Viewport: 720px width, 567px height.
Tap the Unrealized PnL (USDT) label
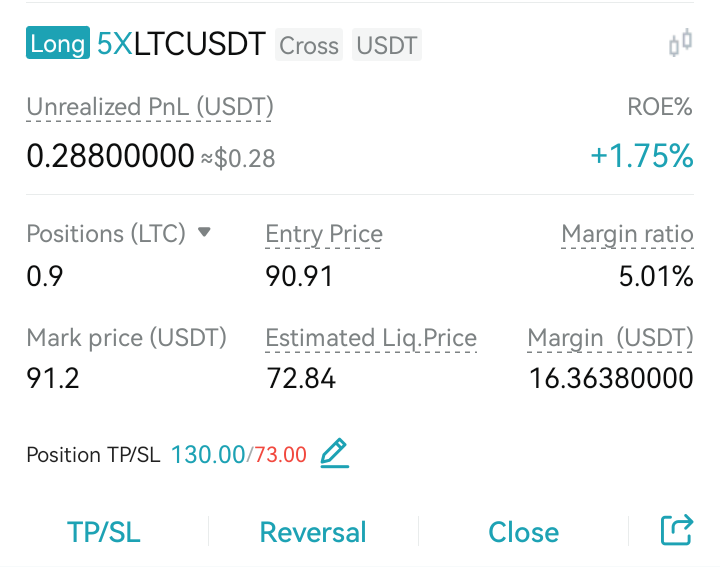coord(150,108)
